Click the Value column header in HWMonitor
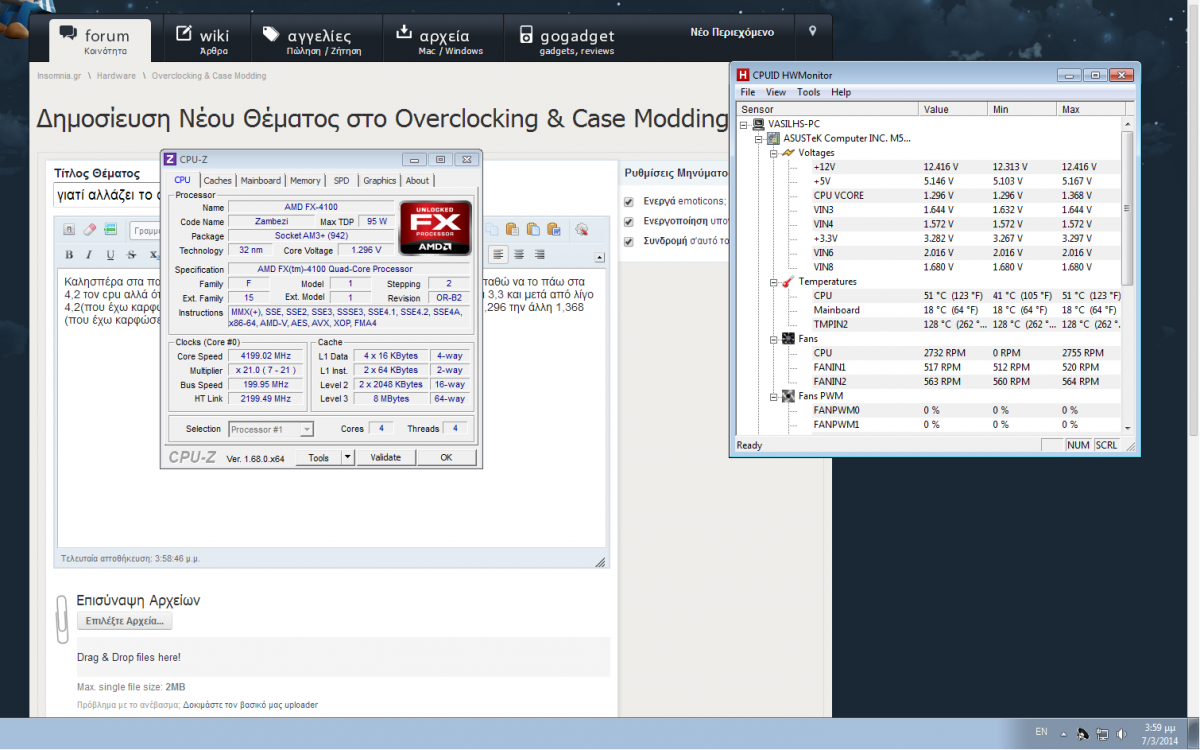Viewport: 1200px width, 750px height. pos(952,109)
